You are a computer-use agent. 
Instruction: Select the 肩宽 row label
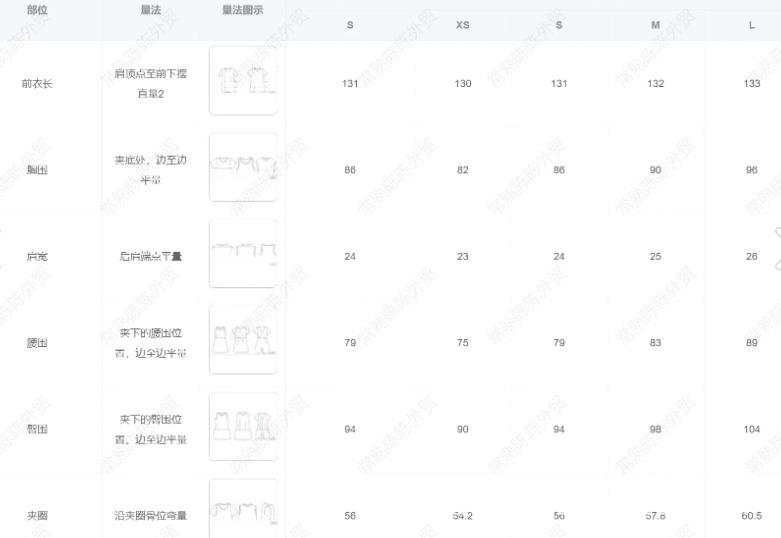coord(37,257)
